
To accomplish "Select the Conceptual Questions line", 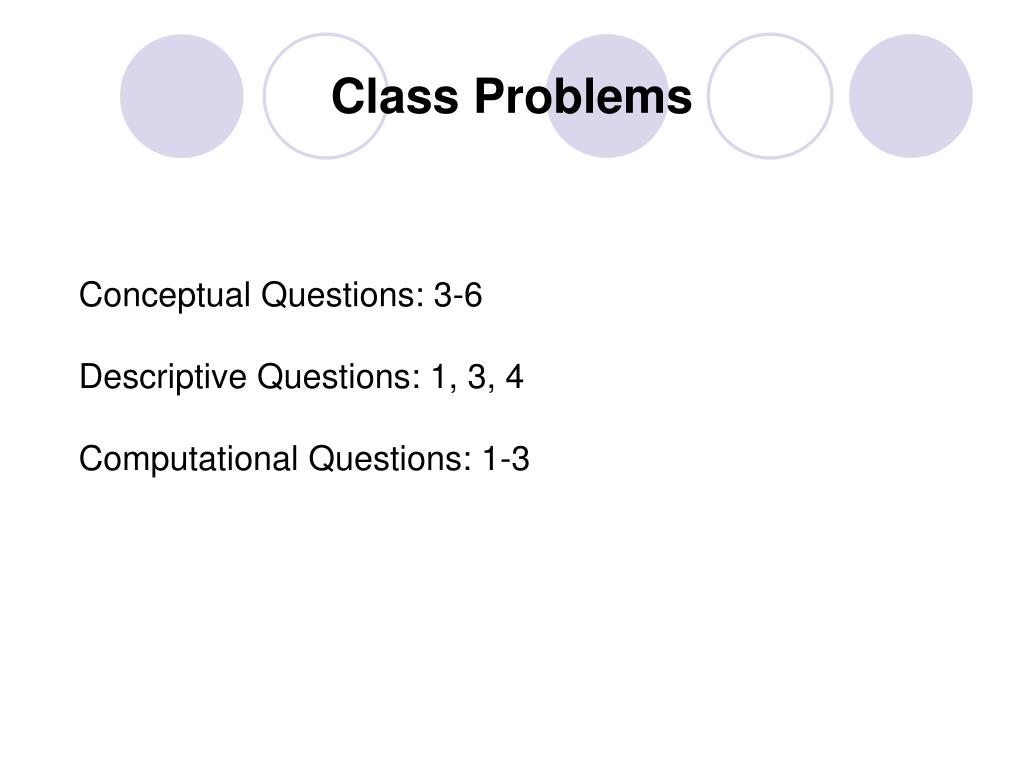I will (x=280, y=295).
